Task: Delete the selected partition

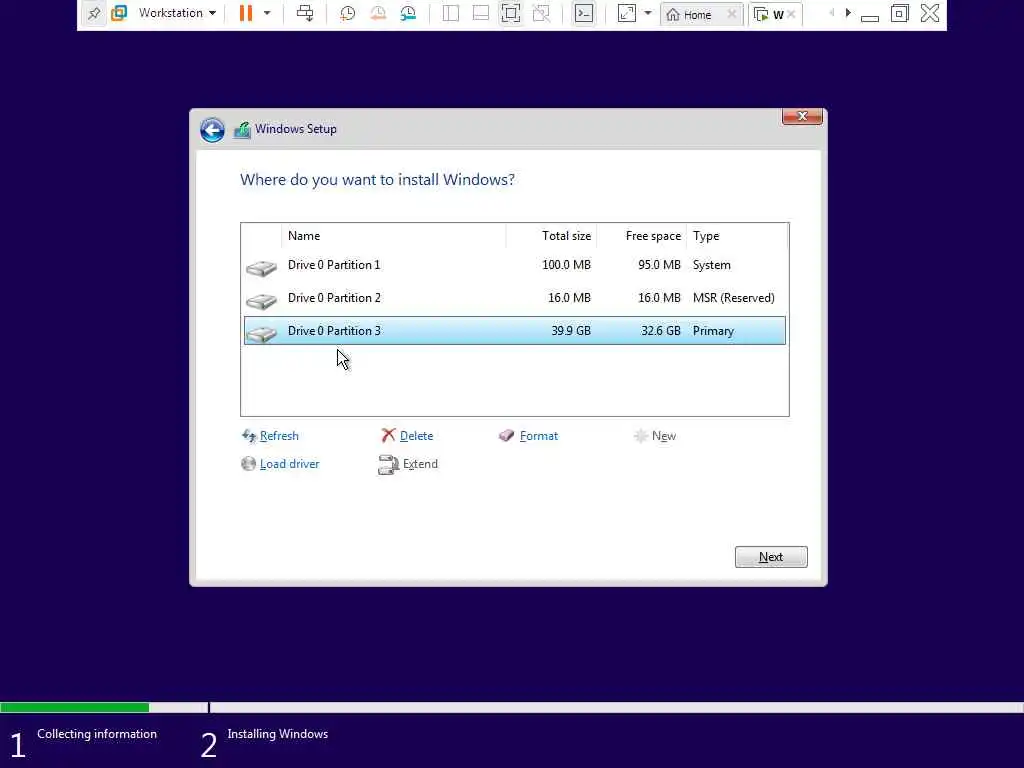Action: tap(416, 436)
